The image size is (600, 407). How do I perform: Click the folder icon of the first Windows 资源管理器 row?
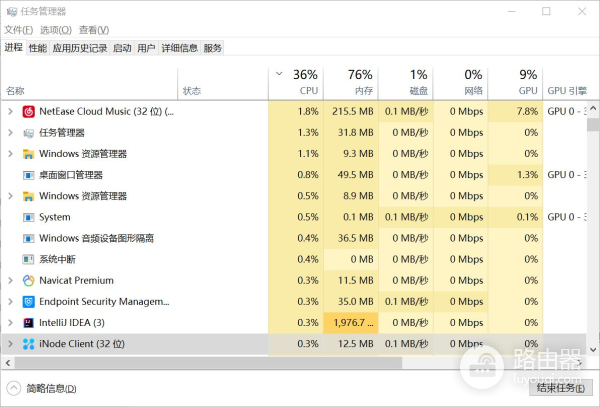point(28,154)
